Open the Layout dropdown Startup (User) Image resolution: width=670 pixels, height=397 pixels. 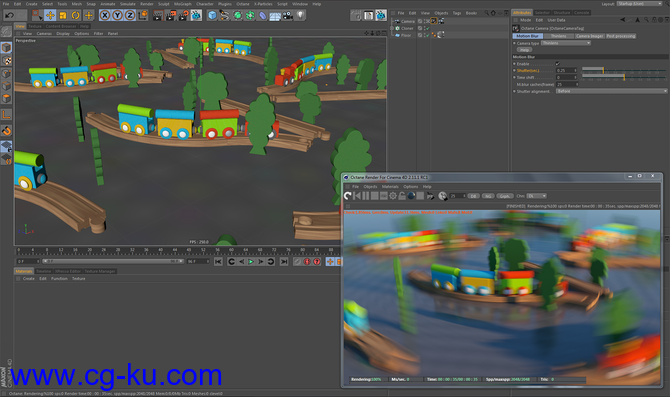[x=639, y=3]
